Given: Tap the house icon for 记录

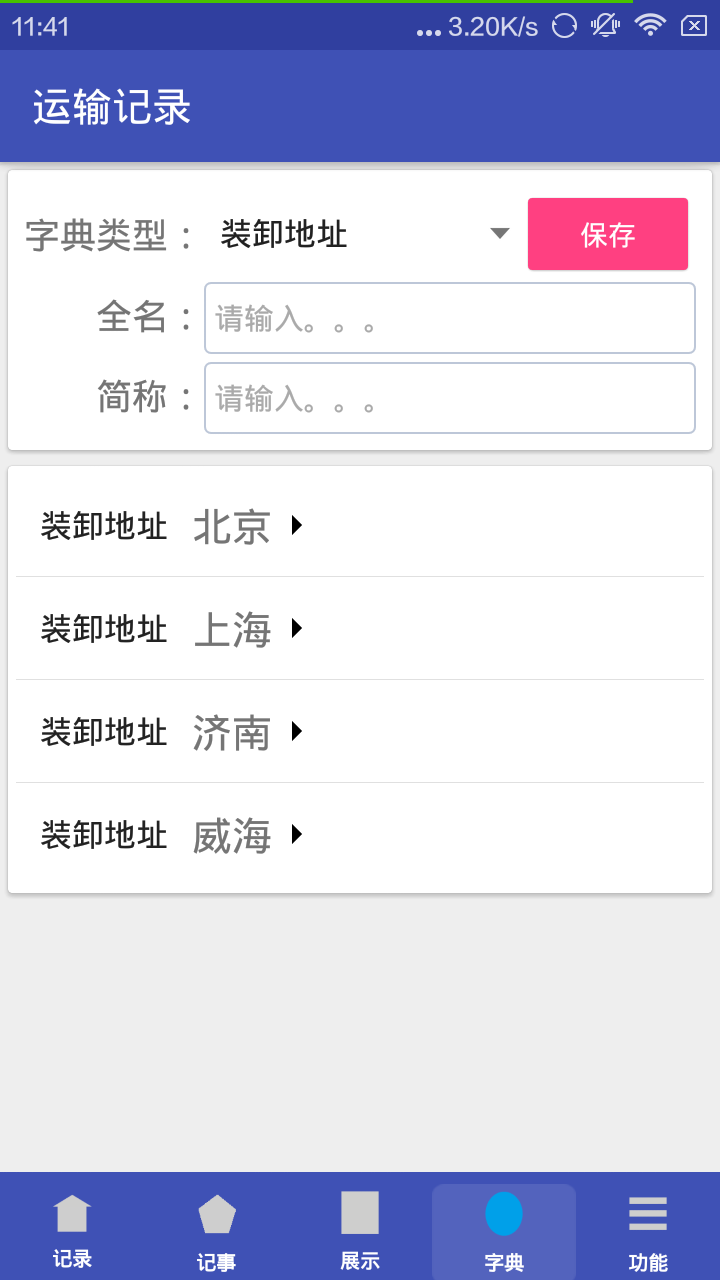Looking at the screenshot, I should [x=72, y=1213].
